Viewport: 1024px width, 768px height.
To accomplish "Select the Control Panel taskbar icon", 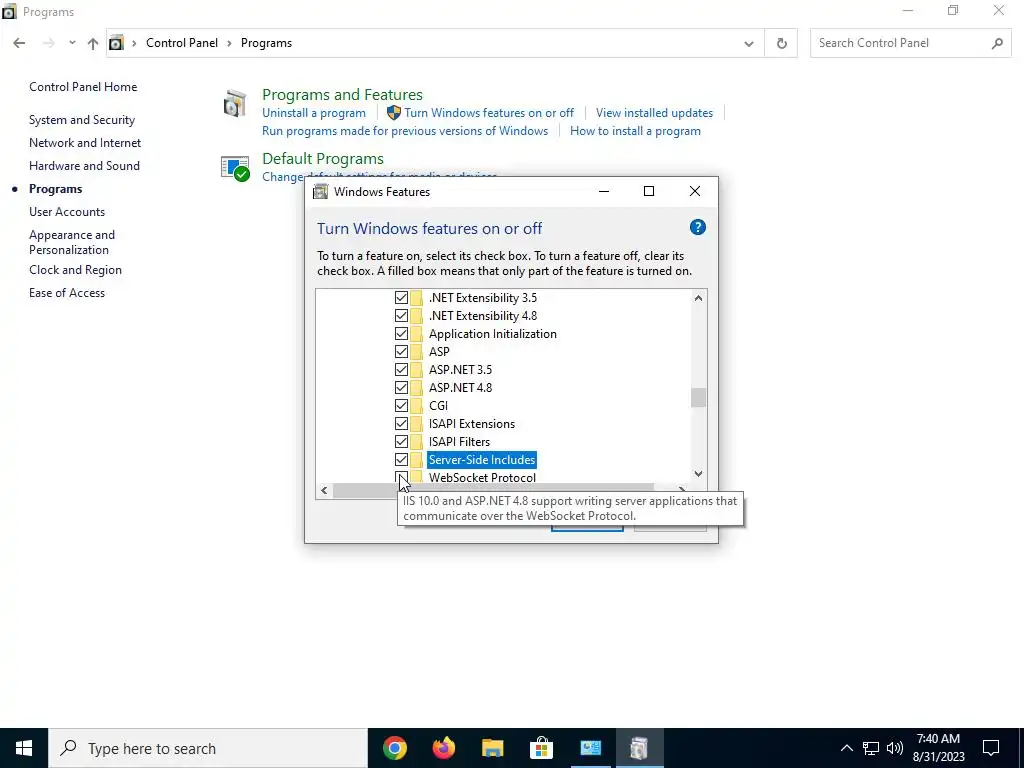I will [x=590, y=748].
